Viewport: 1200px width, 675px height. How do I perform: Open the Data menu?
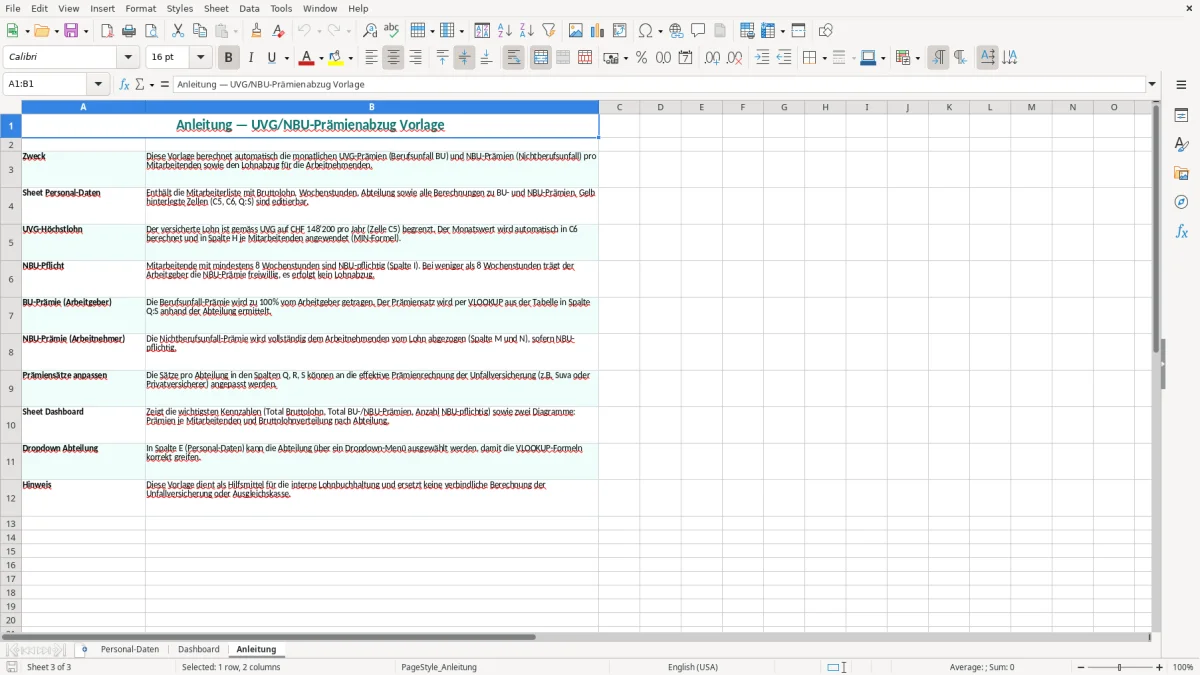tap(249, 8)
